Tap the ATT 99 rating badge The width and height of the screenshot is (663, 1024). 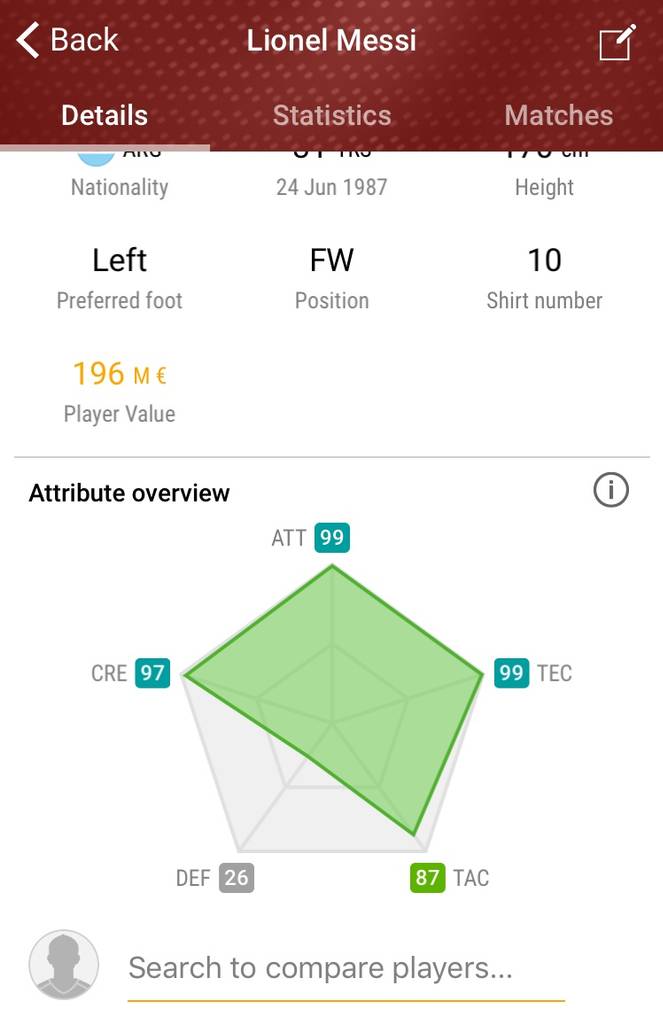tap(332, 537)
